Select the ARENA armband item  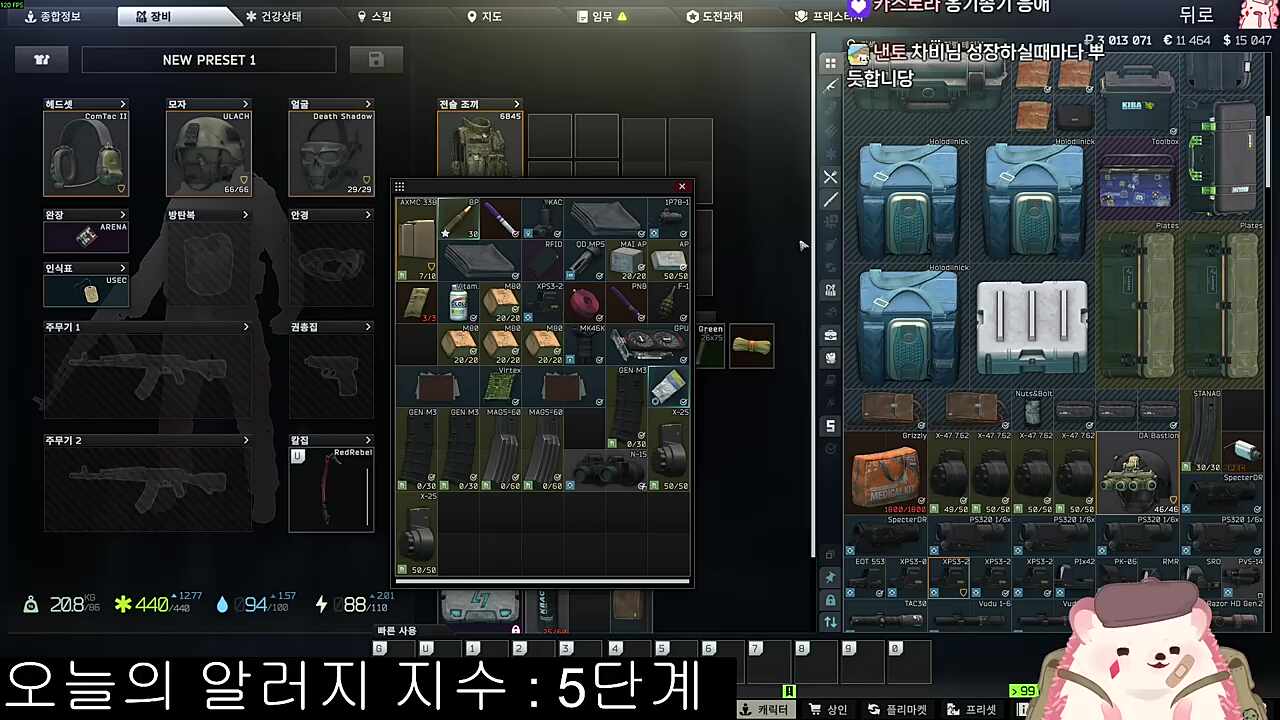pyautogui.click(x=86, y=237)
